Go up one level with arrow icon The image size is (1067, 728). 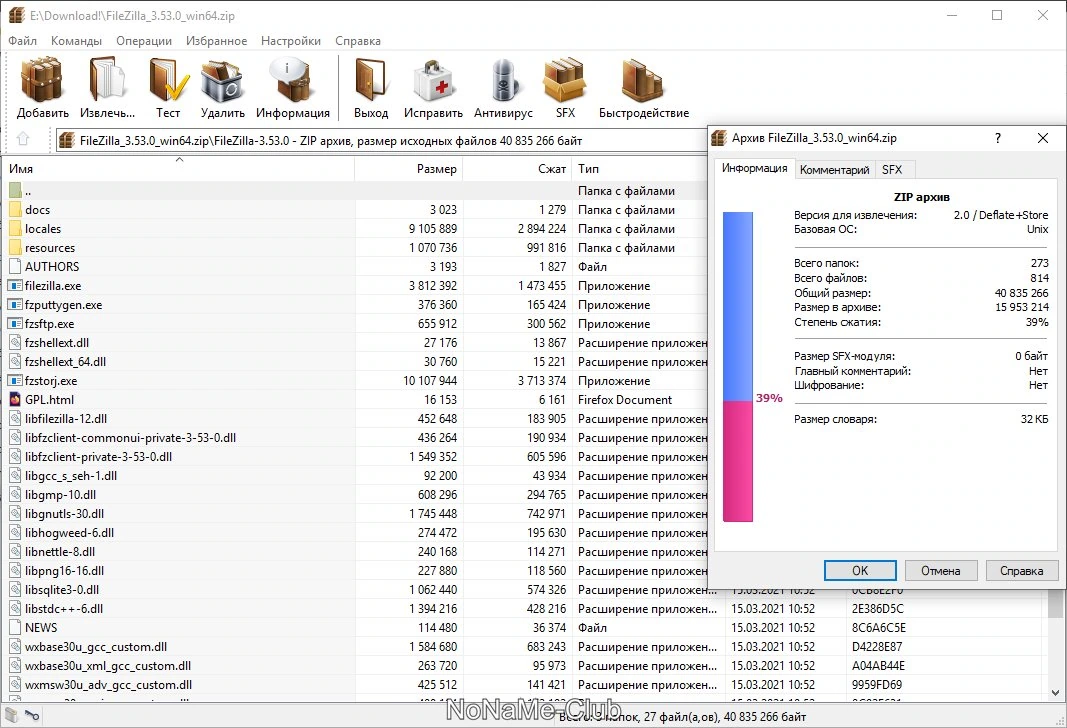click(23, 139)
